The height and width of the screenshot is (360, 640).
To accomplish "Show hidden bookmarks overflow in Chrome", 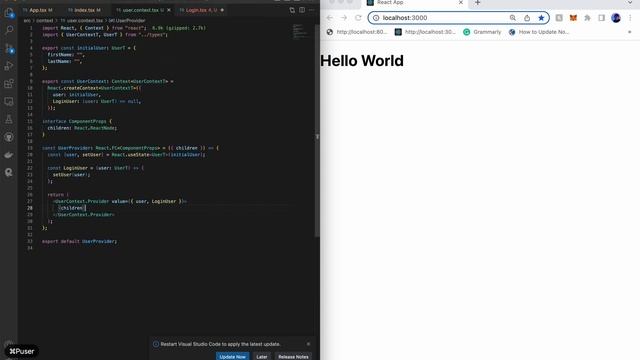I will click(630, 32).
